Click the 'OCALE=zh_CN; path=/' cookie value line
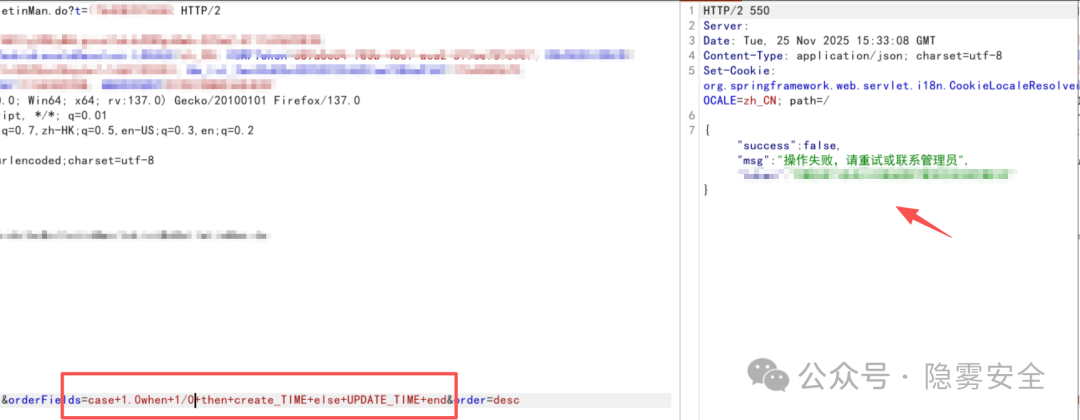Screen dimensions: 1080x420 (767, 101)
